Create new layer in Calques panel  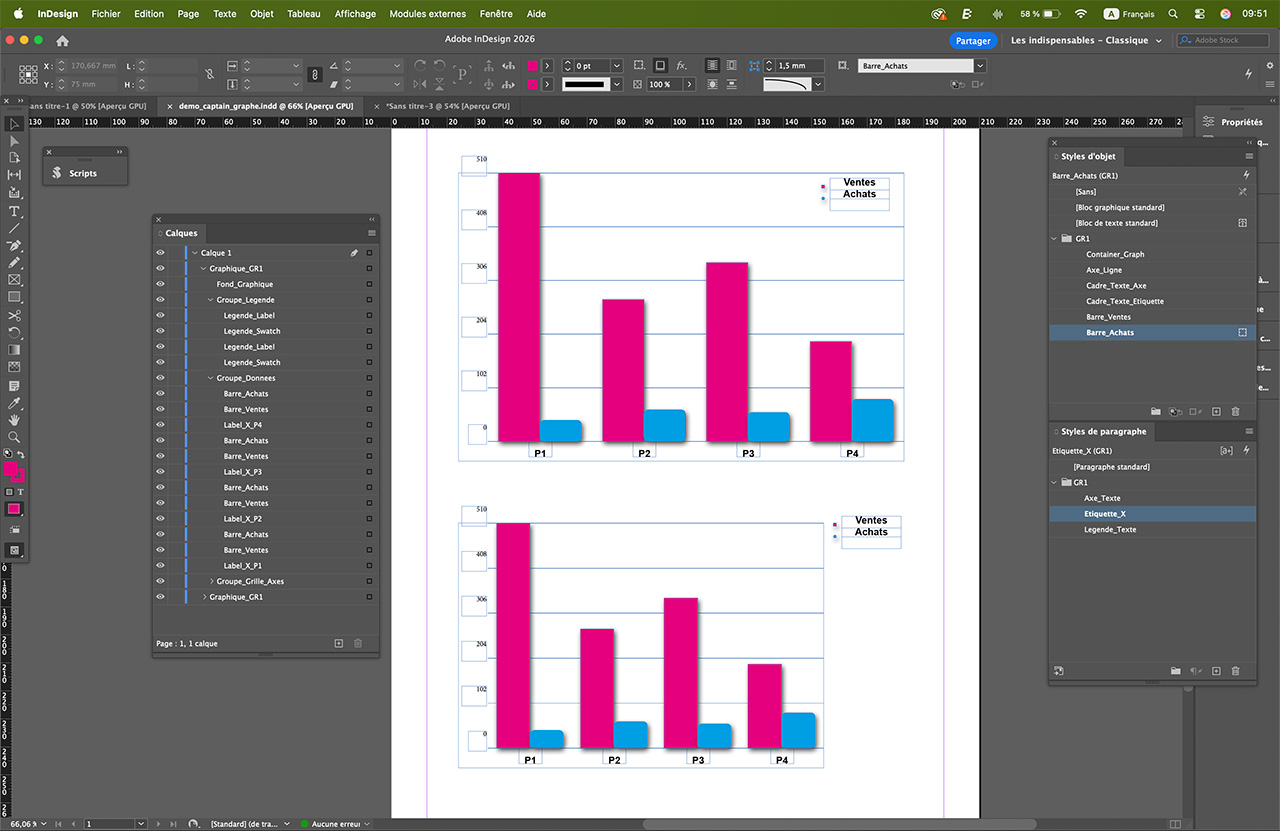[x=338, y=643]
